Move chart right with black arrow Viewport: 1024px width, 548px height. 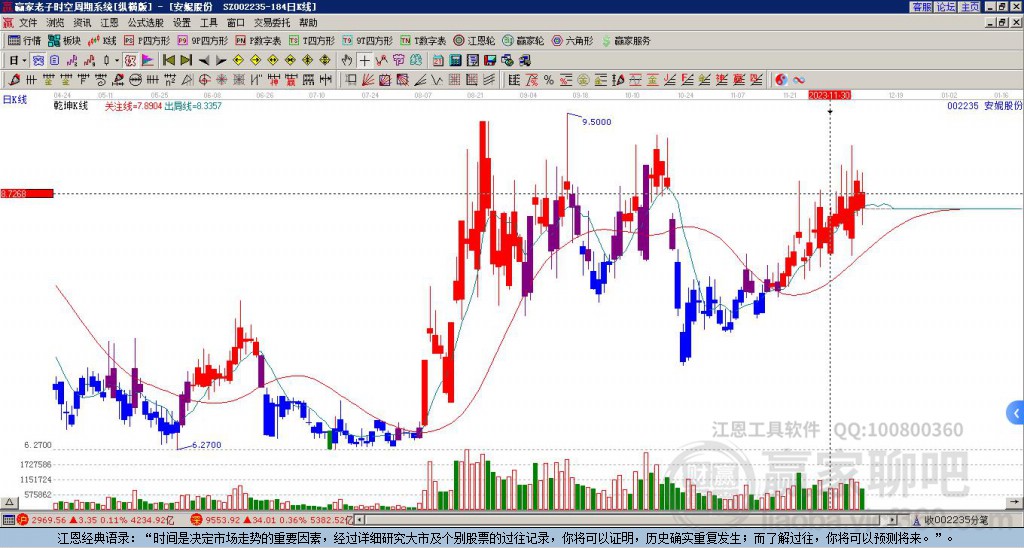221,61
